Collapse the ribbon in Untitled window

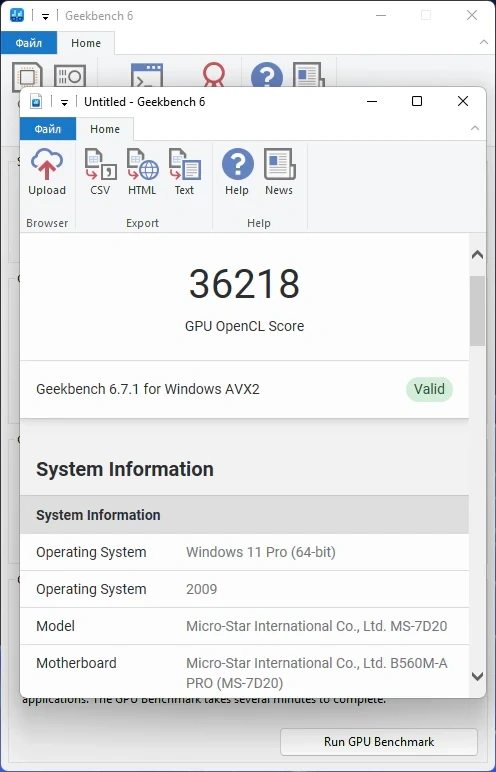coord(475,129)
